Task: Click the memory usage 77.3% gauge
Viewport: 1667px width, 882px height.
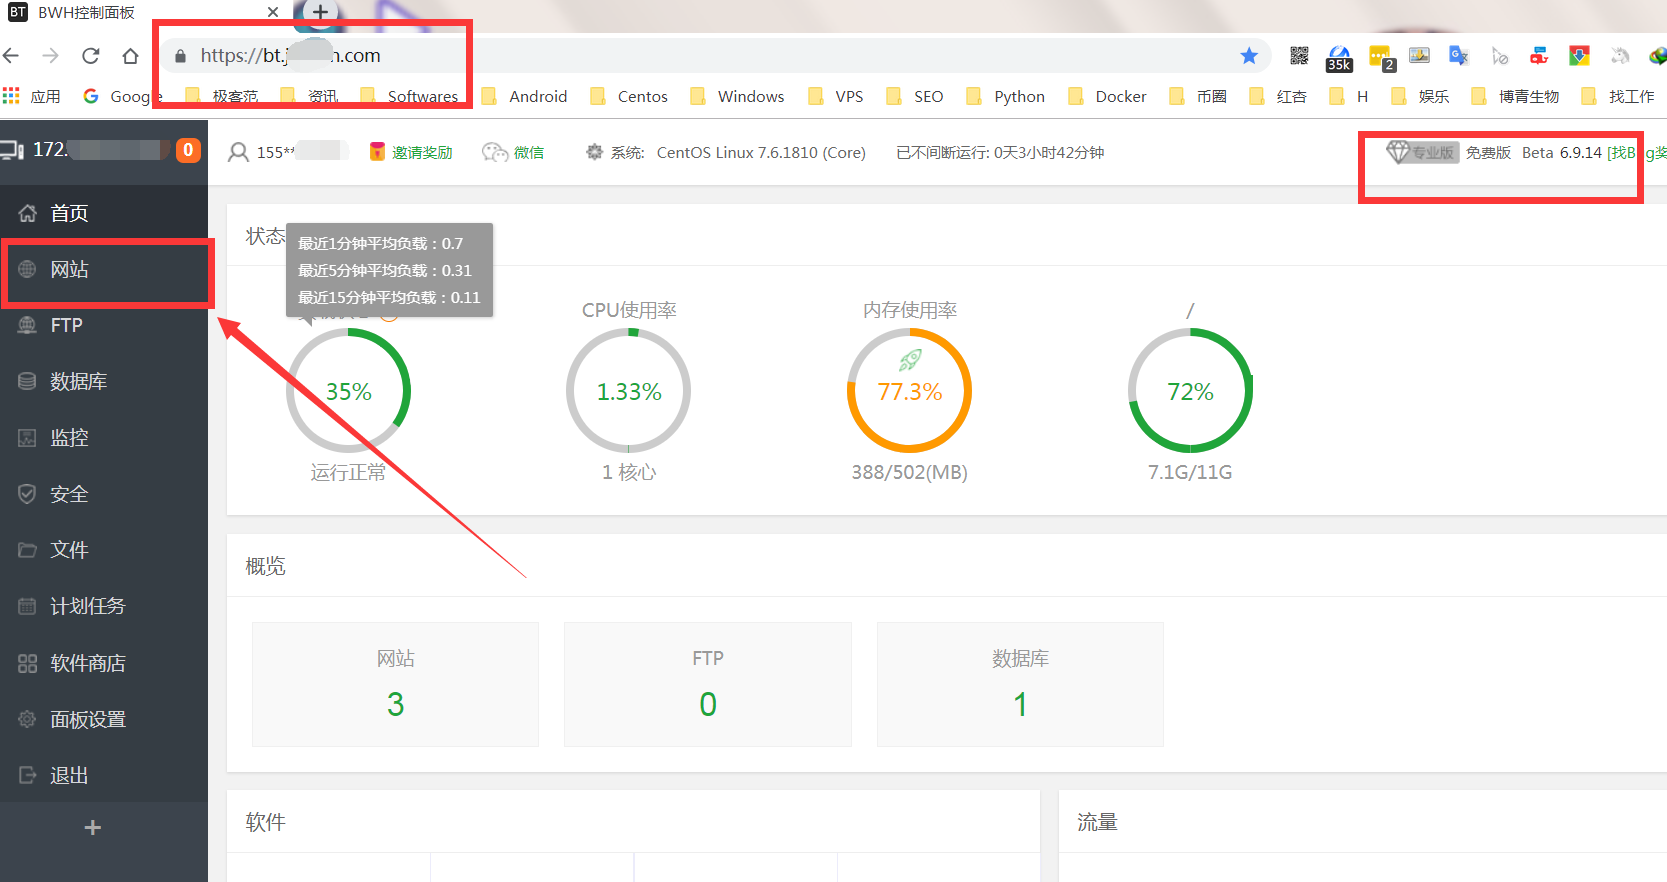Action: coord(910,391)
